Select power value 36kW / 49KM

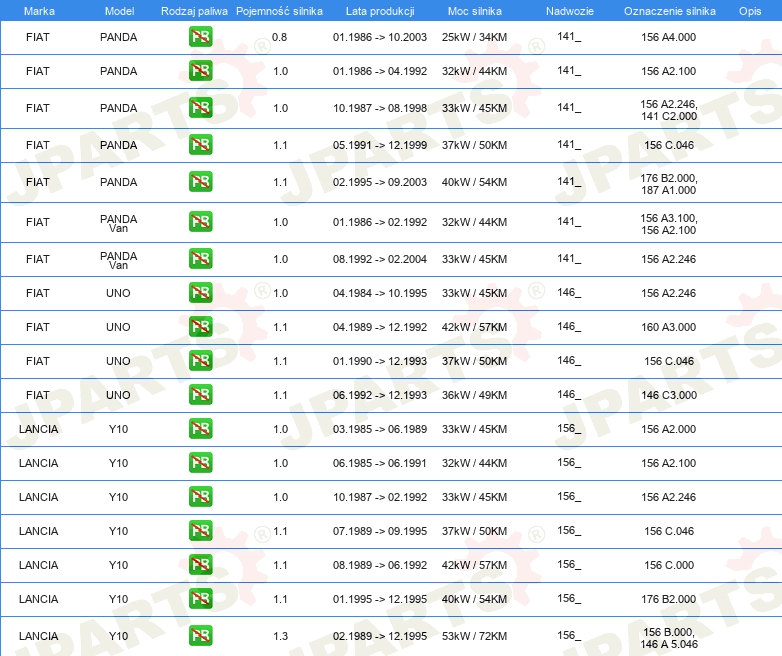point(474,395)
